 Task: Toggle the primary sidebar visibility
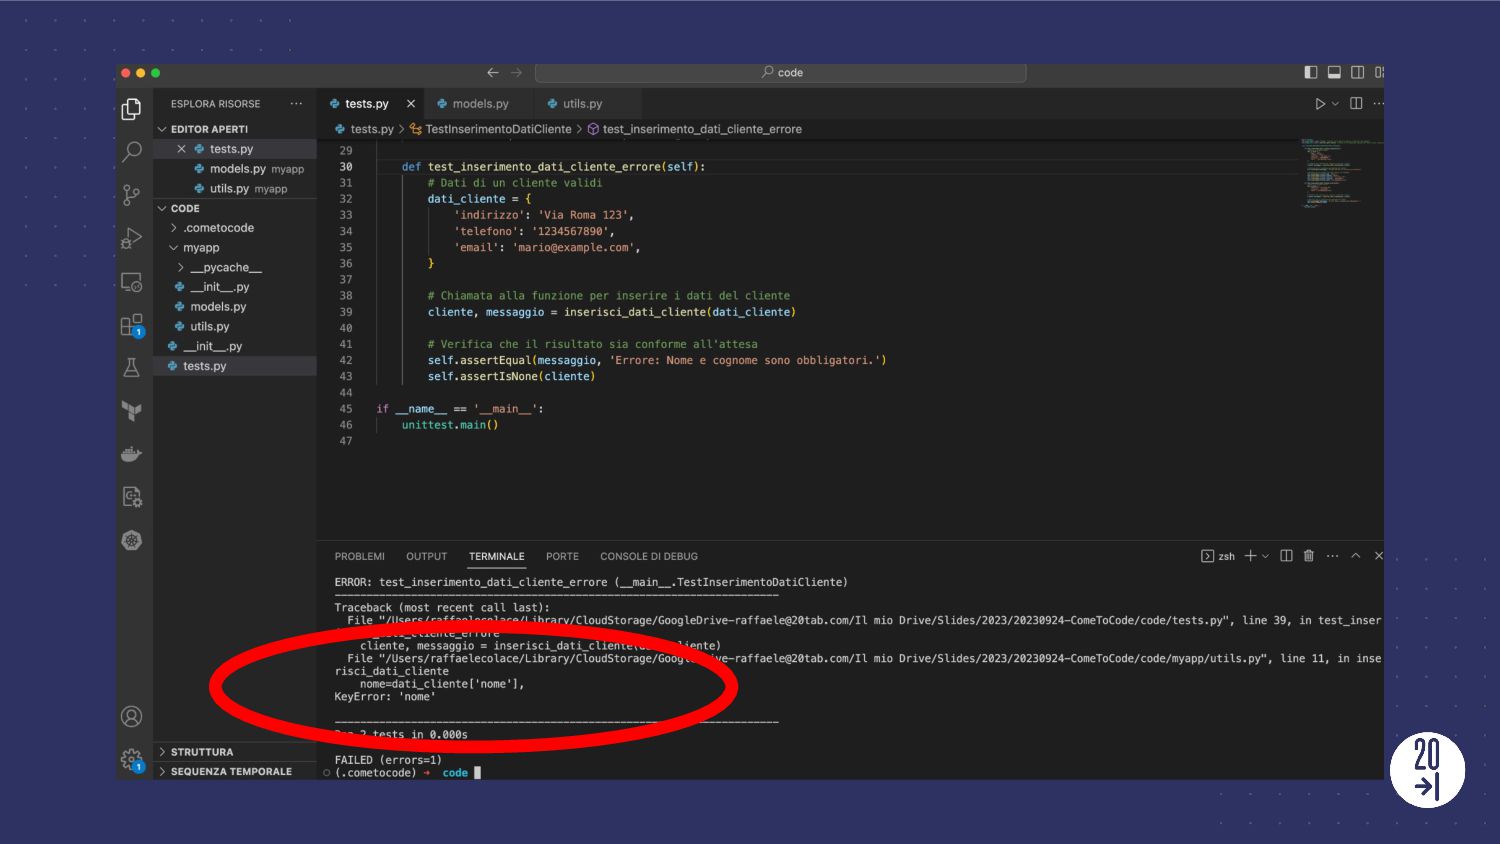1311,72
